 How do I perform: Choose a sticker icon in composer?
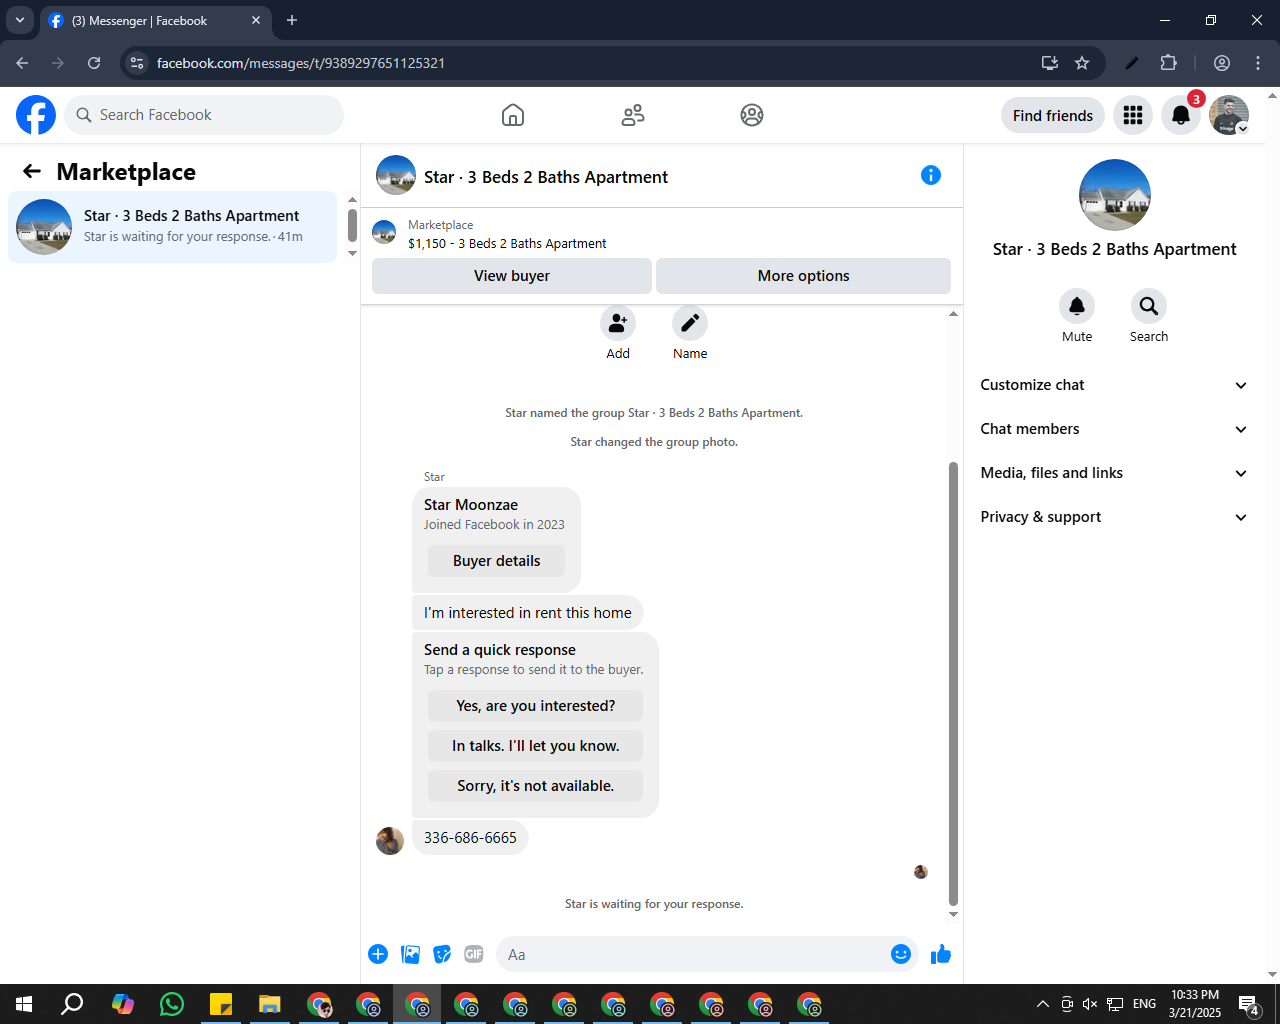(x=442, y=954)
